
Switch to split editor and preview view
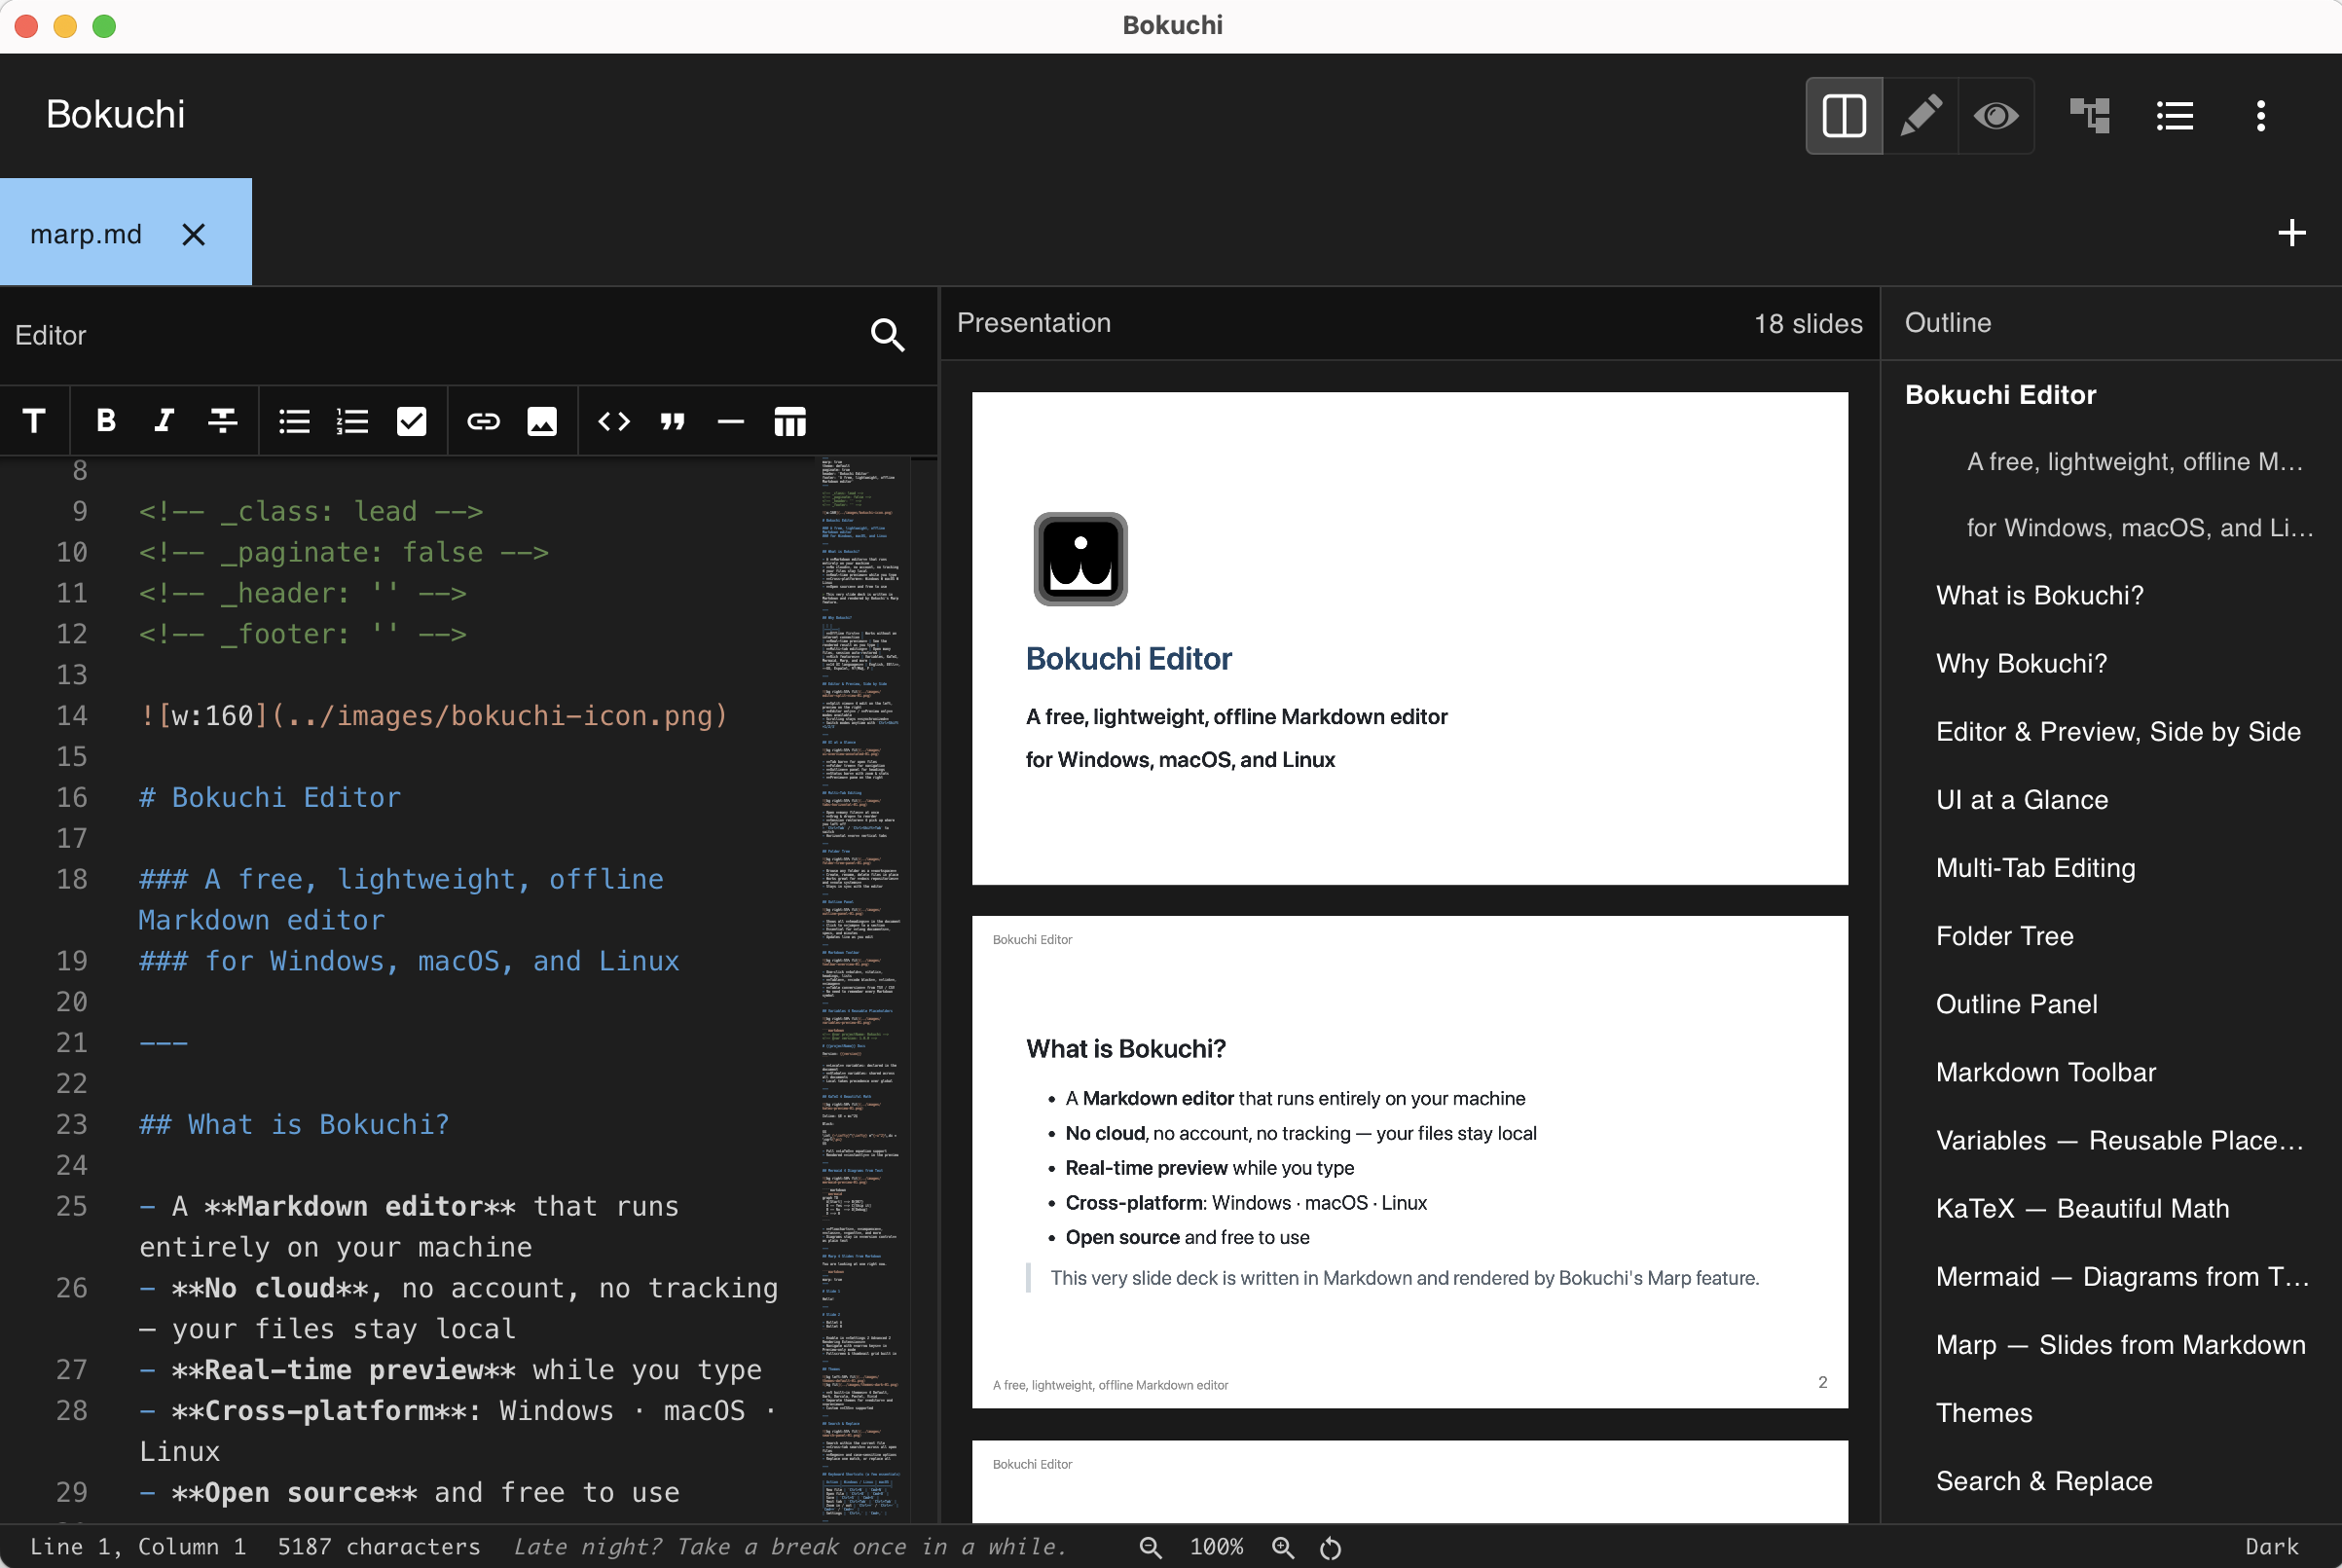click(1844, 116)
